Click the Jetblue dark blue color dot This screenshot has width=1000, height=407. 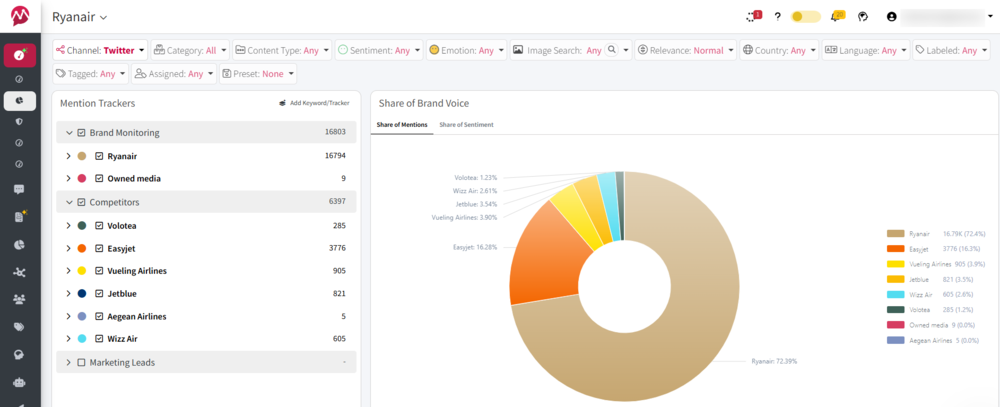pos(82,293)
